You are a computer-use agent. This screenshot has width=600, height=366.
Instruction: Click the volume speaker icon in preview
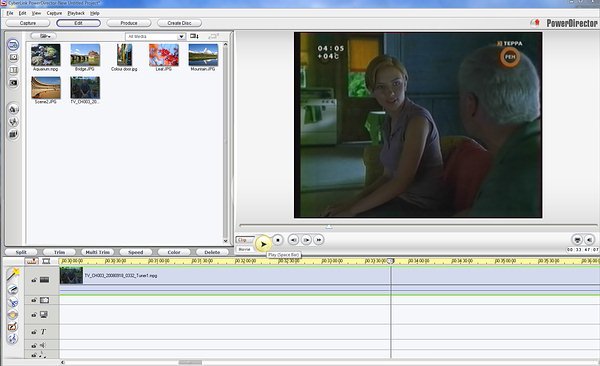590,240
